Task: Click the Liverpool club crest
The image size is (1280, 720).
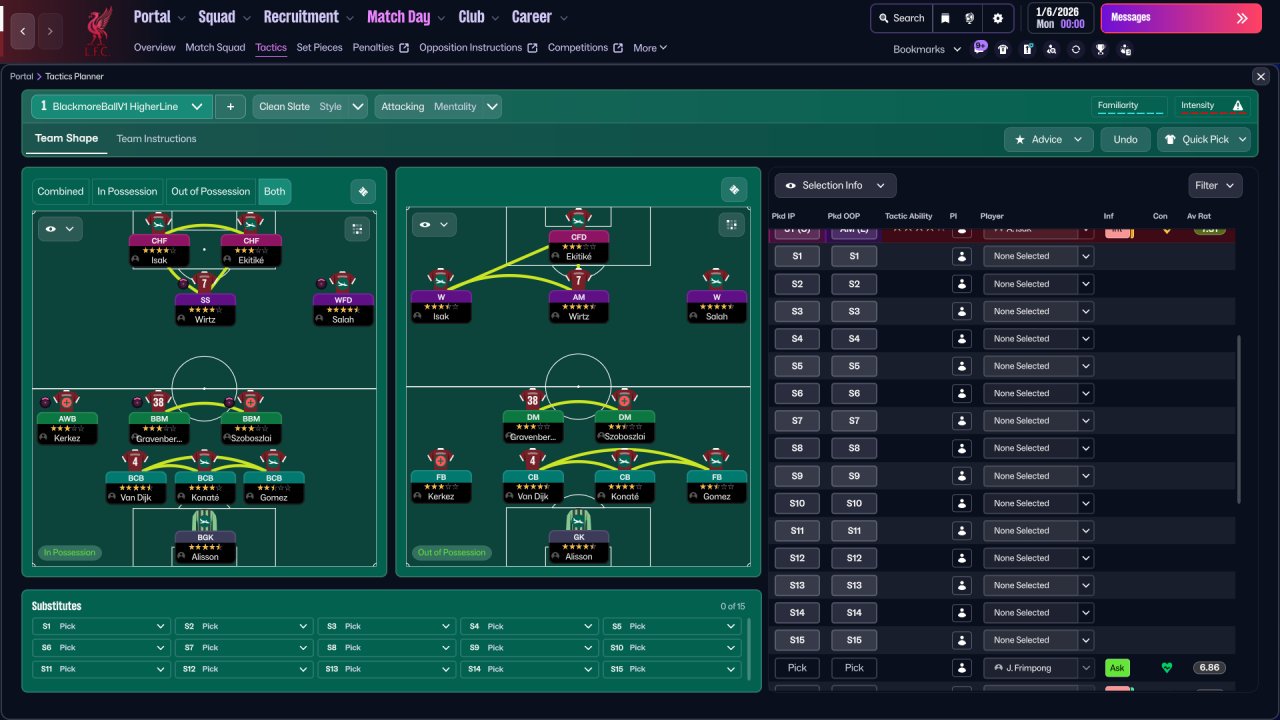Action: click(x=97, y=31)
